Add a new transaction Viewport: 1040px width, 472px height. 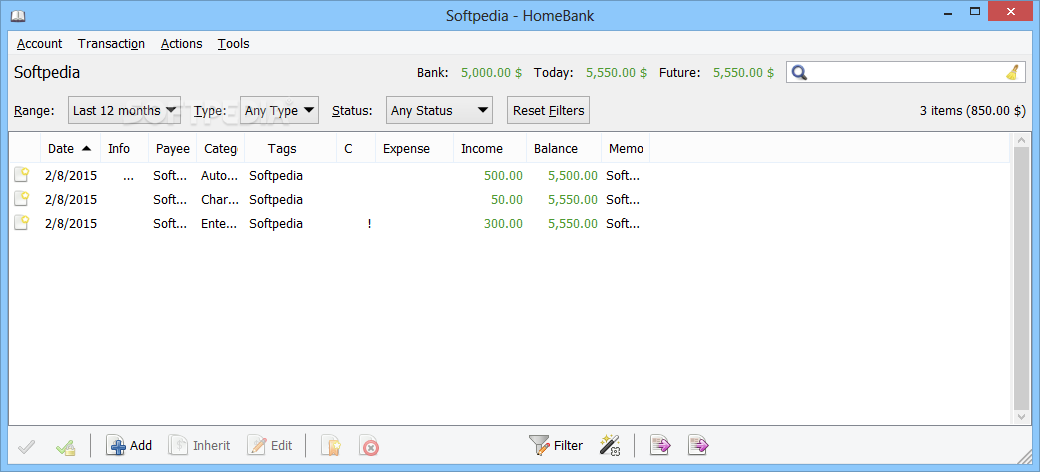(129, 445)
